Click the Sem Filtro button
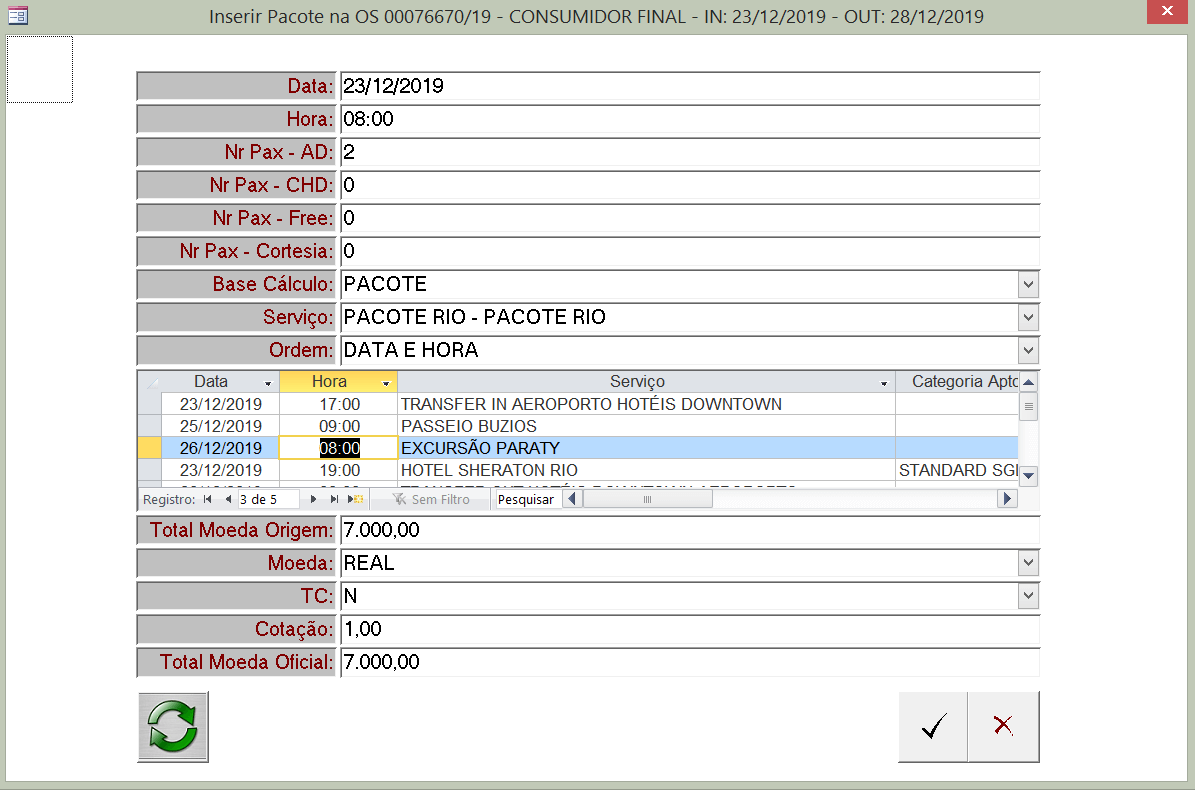1195x790 pixels. [431, 499]
